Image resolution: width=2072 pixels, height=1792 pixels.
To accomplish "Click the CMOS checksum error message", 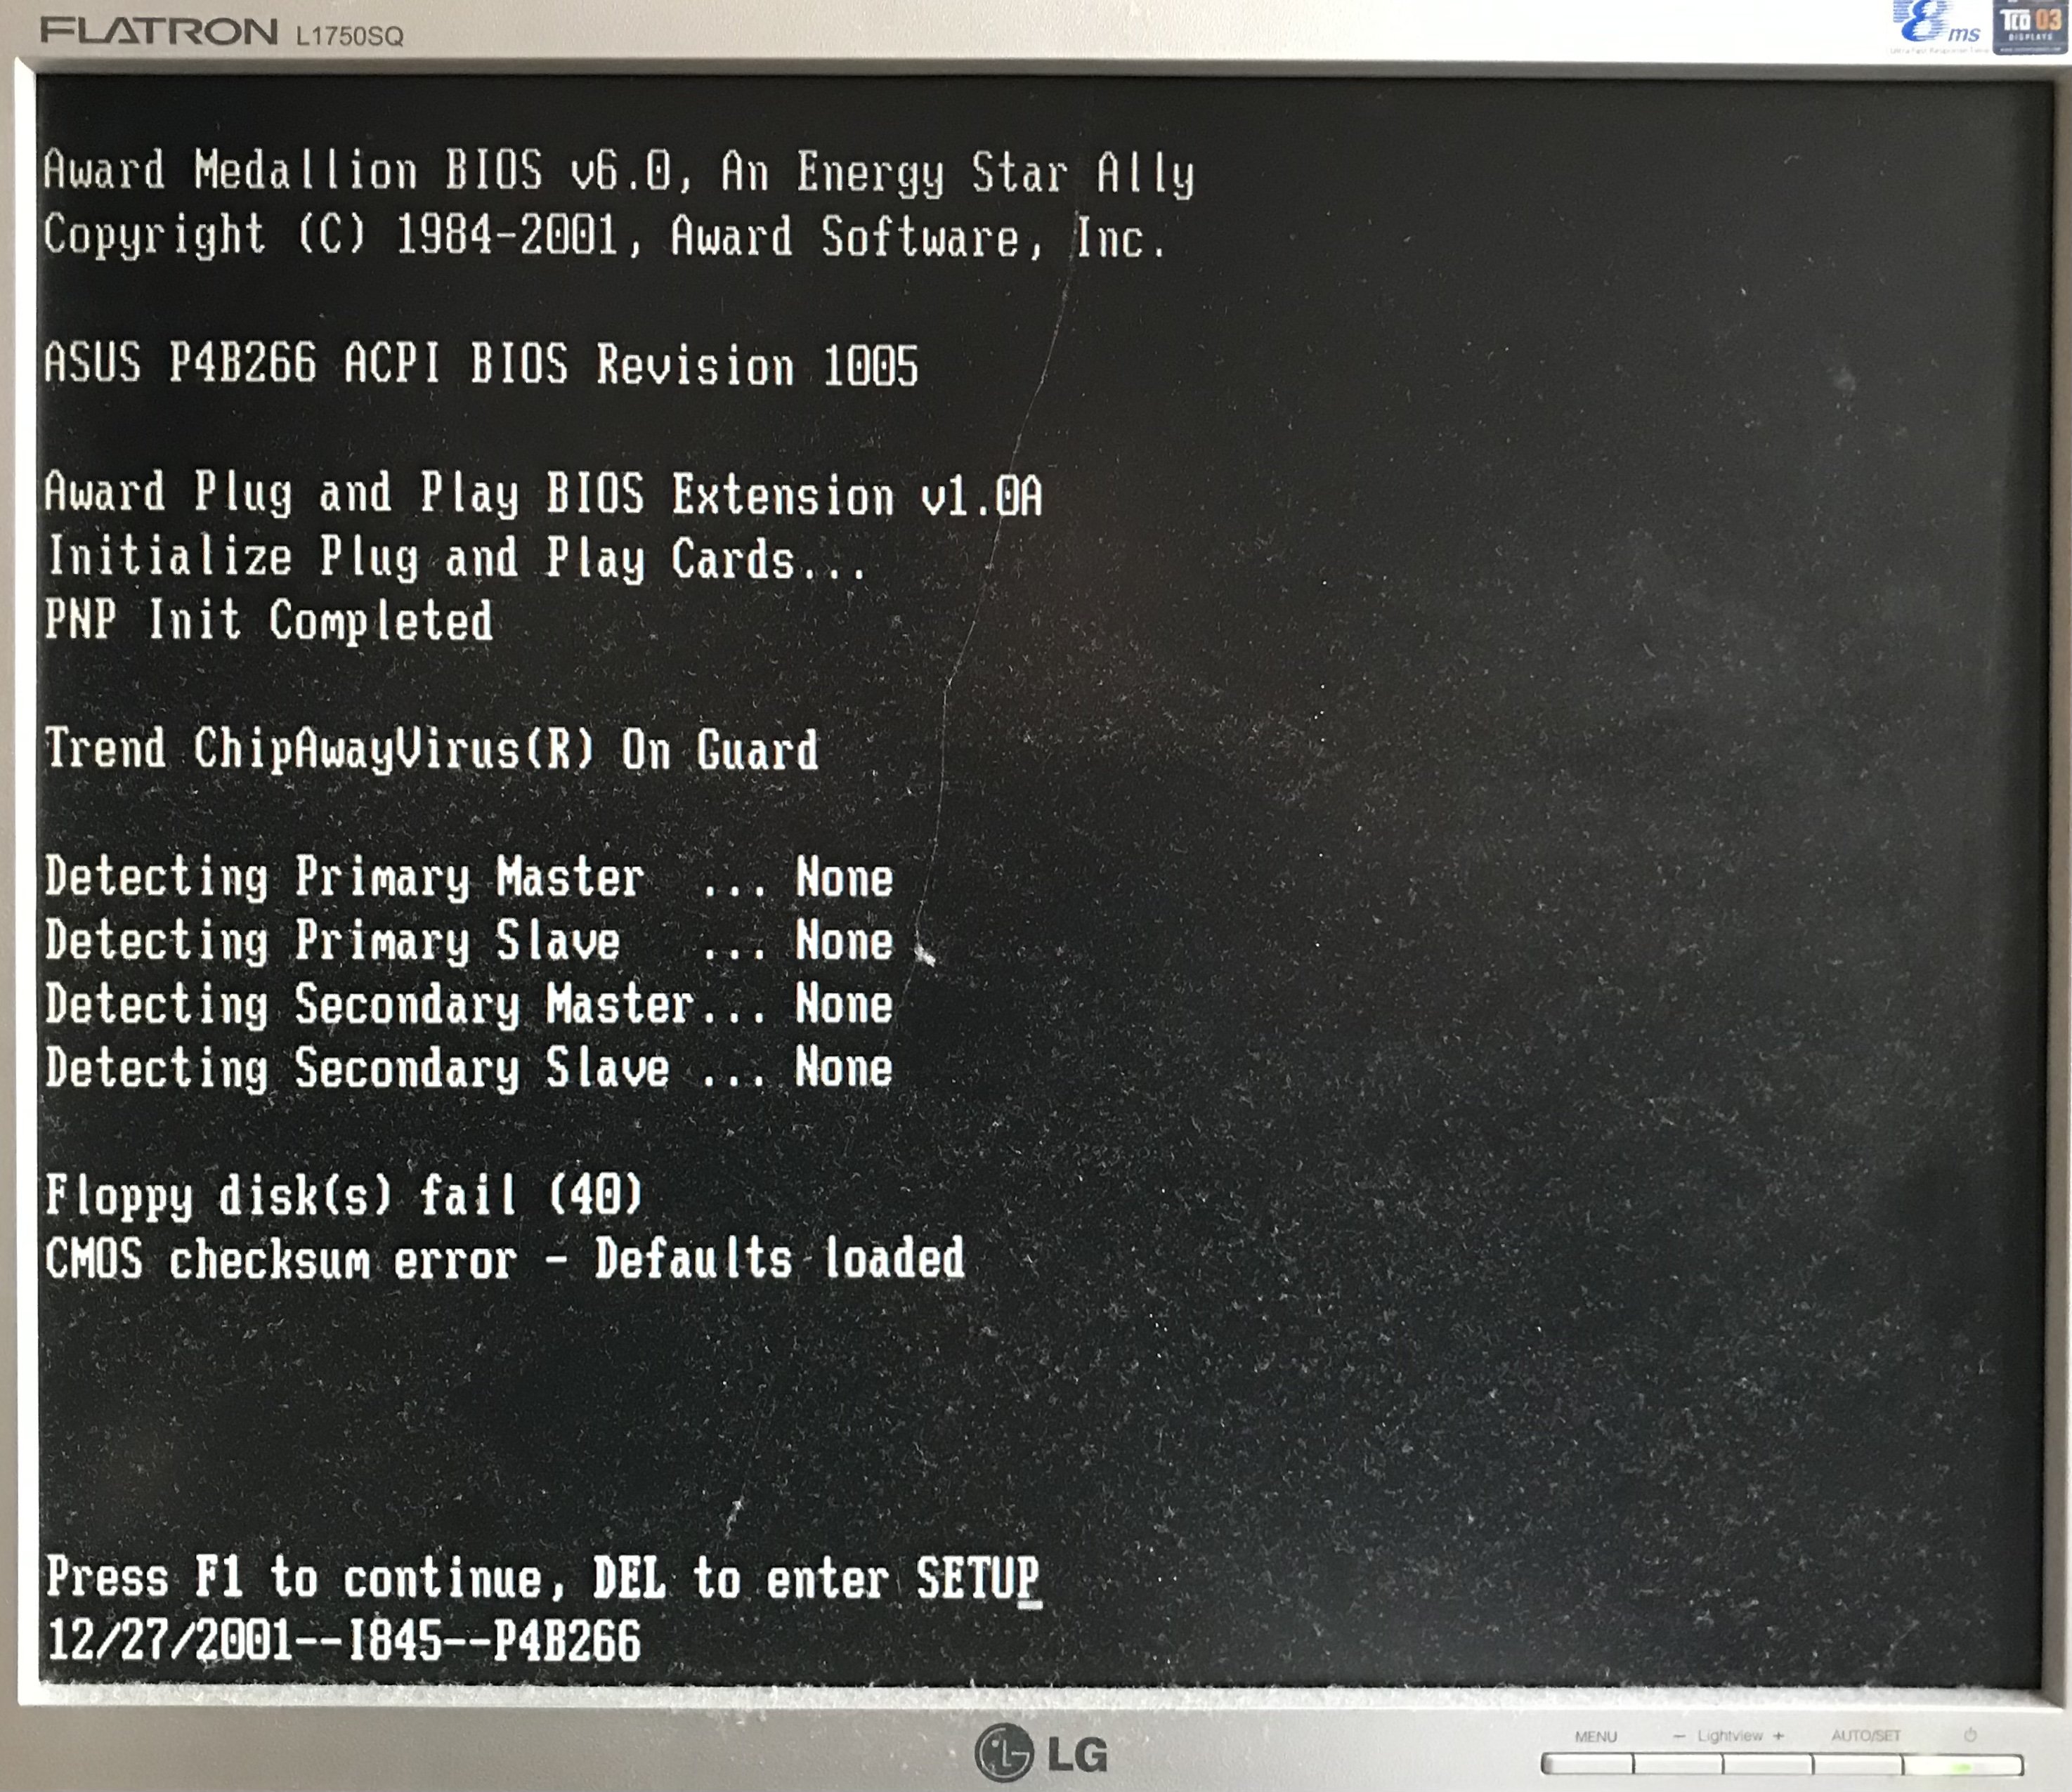I will 504,1259.
